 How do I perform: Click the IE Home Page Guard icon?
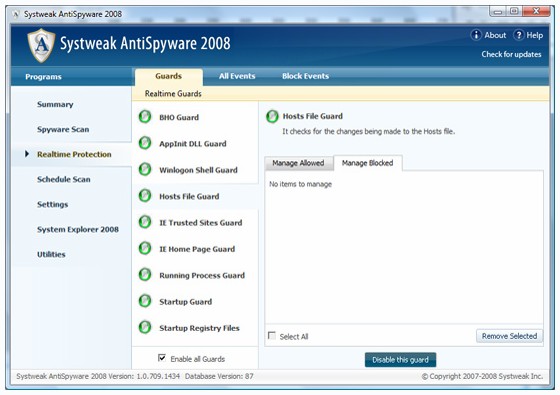coord(145,249)
